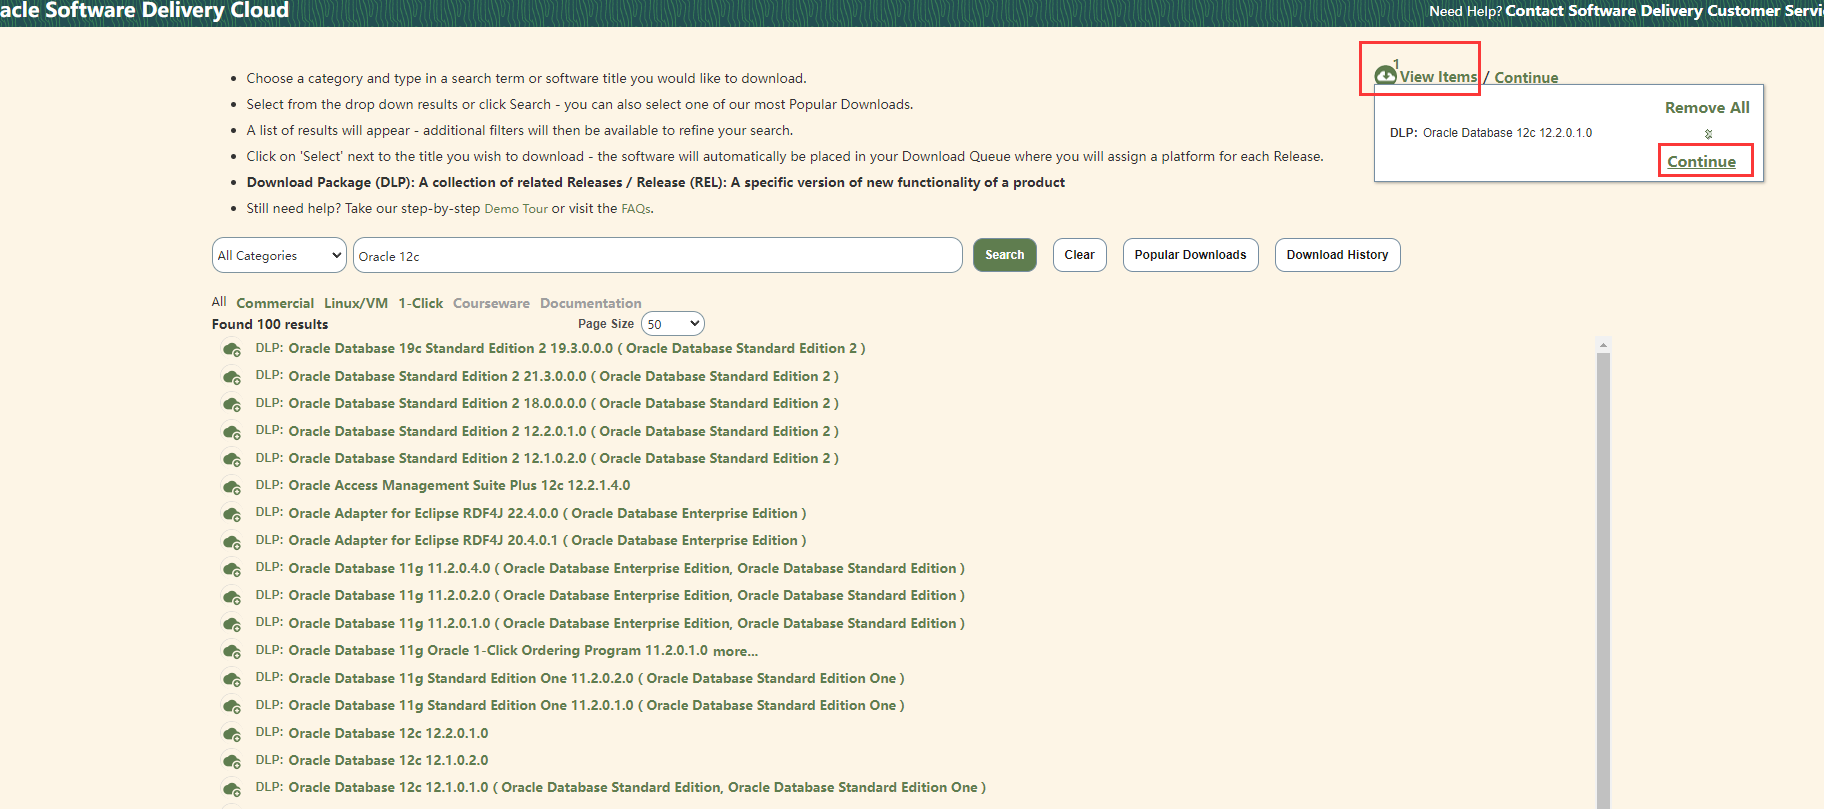Open the All Categories dropdown

279,255
